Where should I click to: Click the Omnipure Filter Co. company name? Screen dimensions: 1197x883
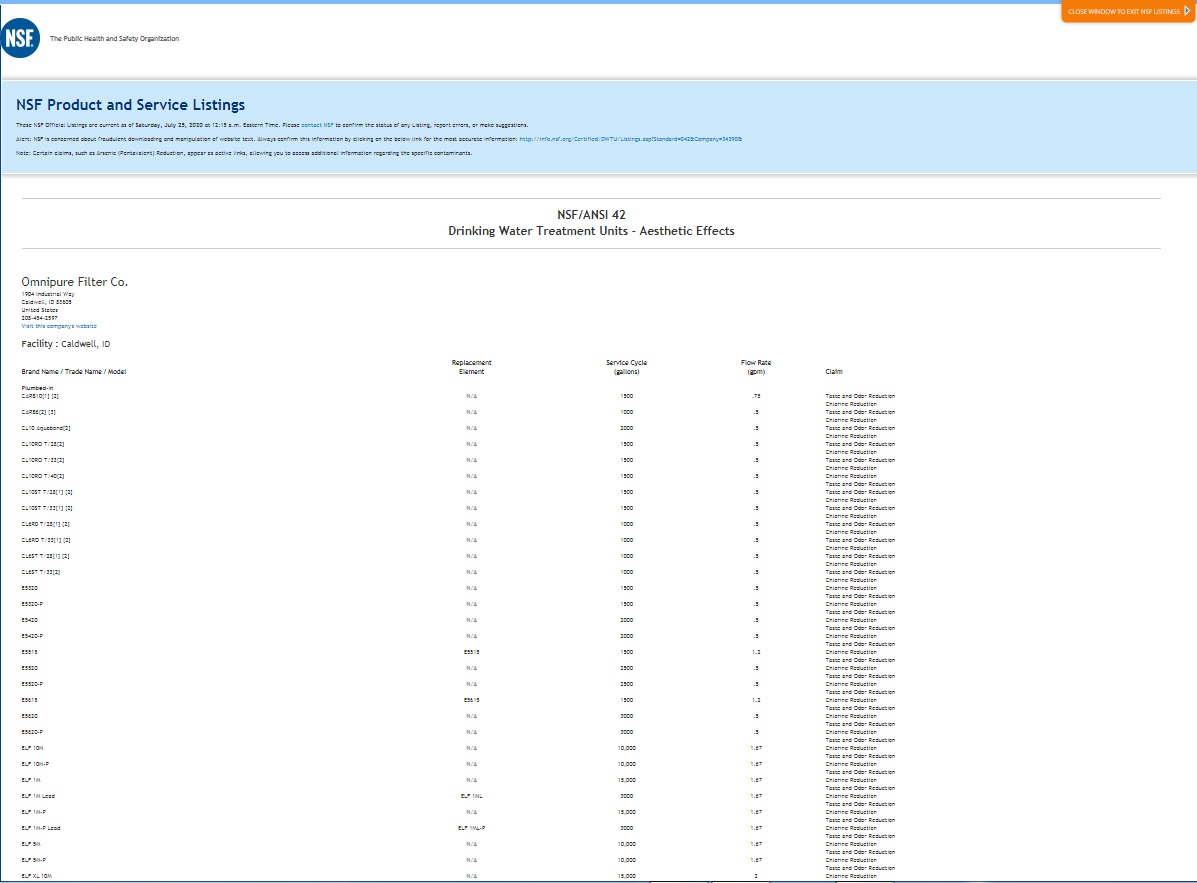click(x=74, y=282)
